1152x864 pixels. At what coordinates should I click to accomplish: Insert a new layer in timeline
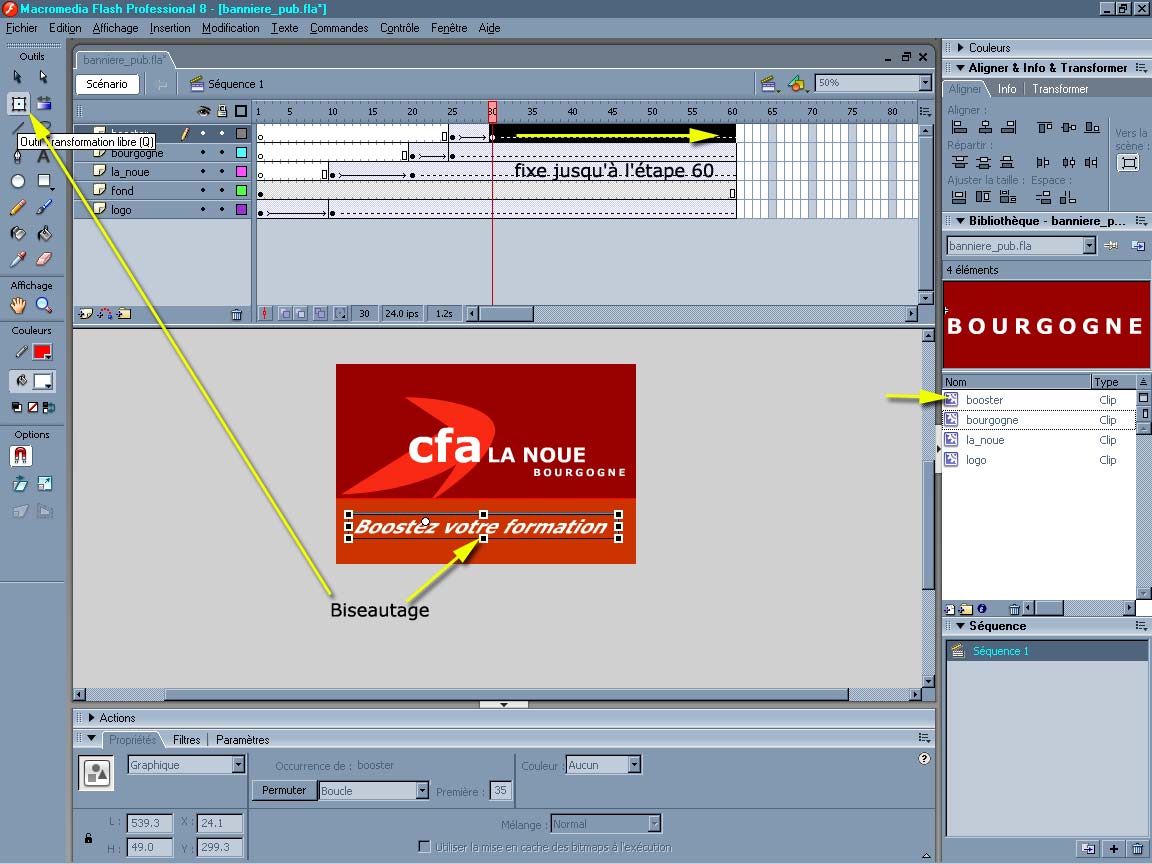[x=85, y=314]
